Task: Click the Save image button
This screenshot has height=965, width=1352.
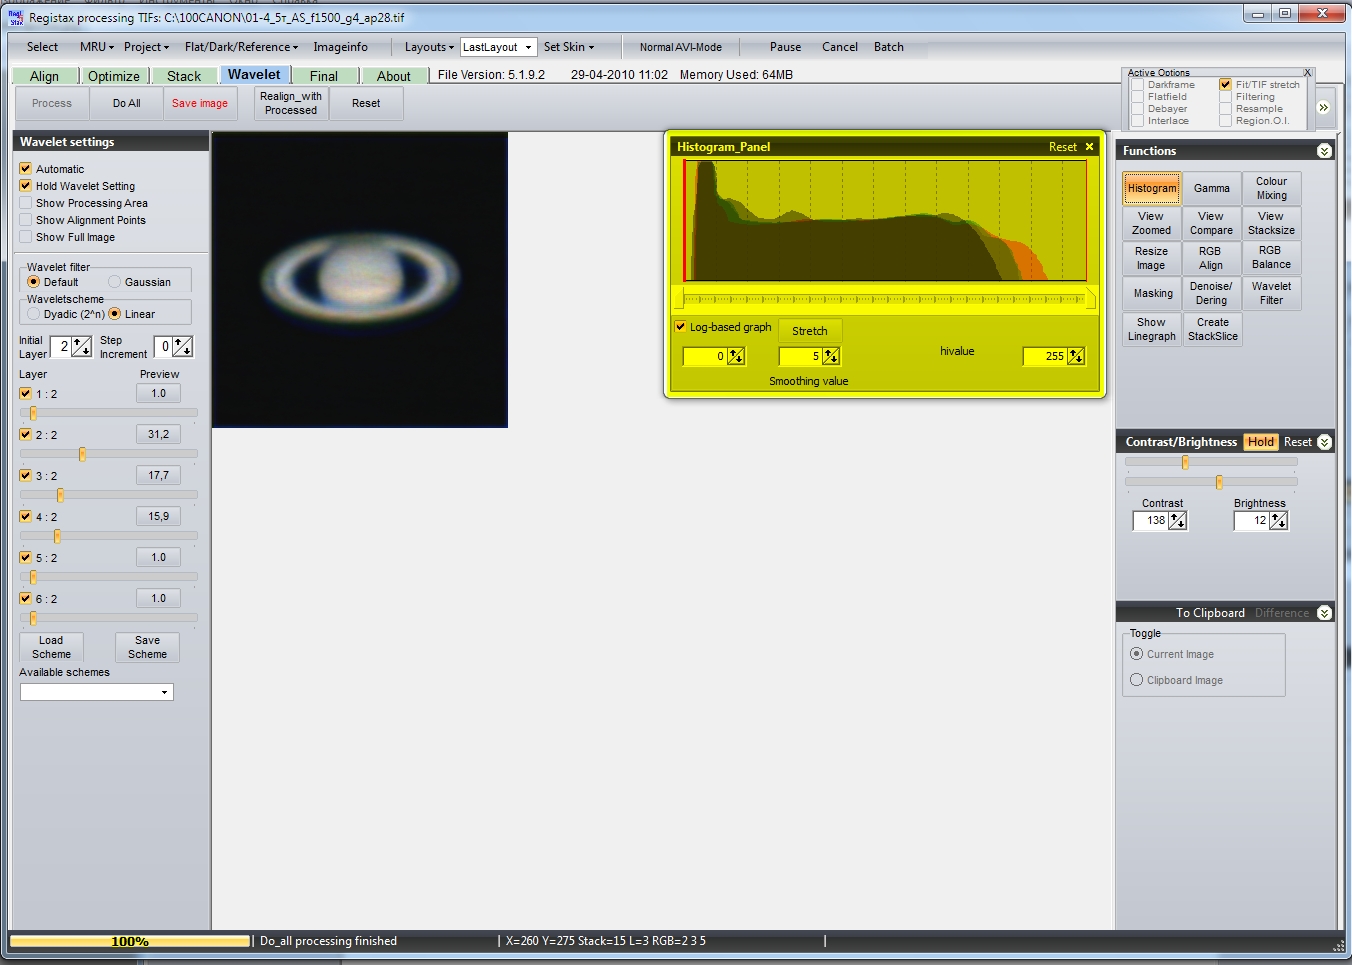Action: (x=200, y=104)
